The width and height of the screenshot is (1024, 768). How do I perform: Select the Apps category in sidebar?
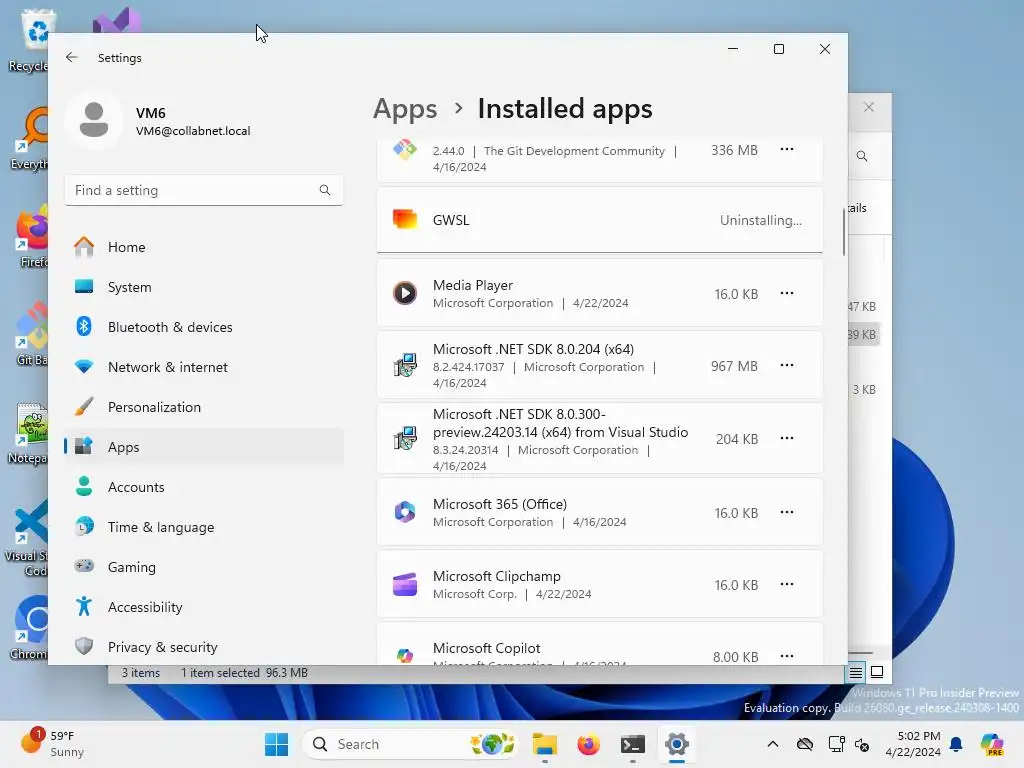point(204,447)
